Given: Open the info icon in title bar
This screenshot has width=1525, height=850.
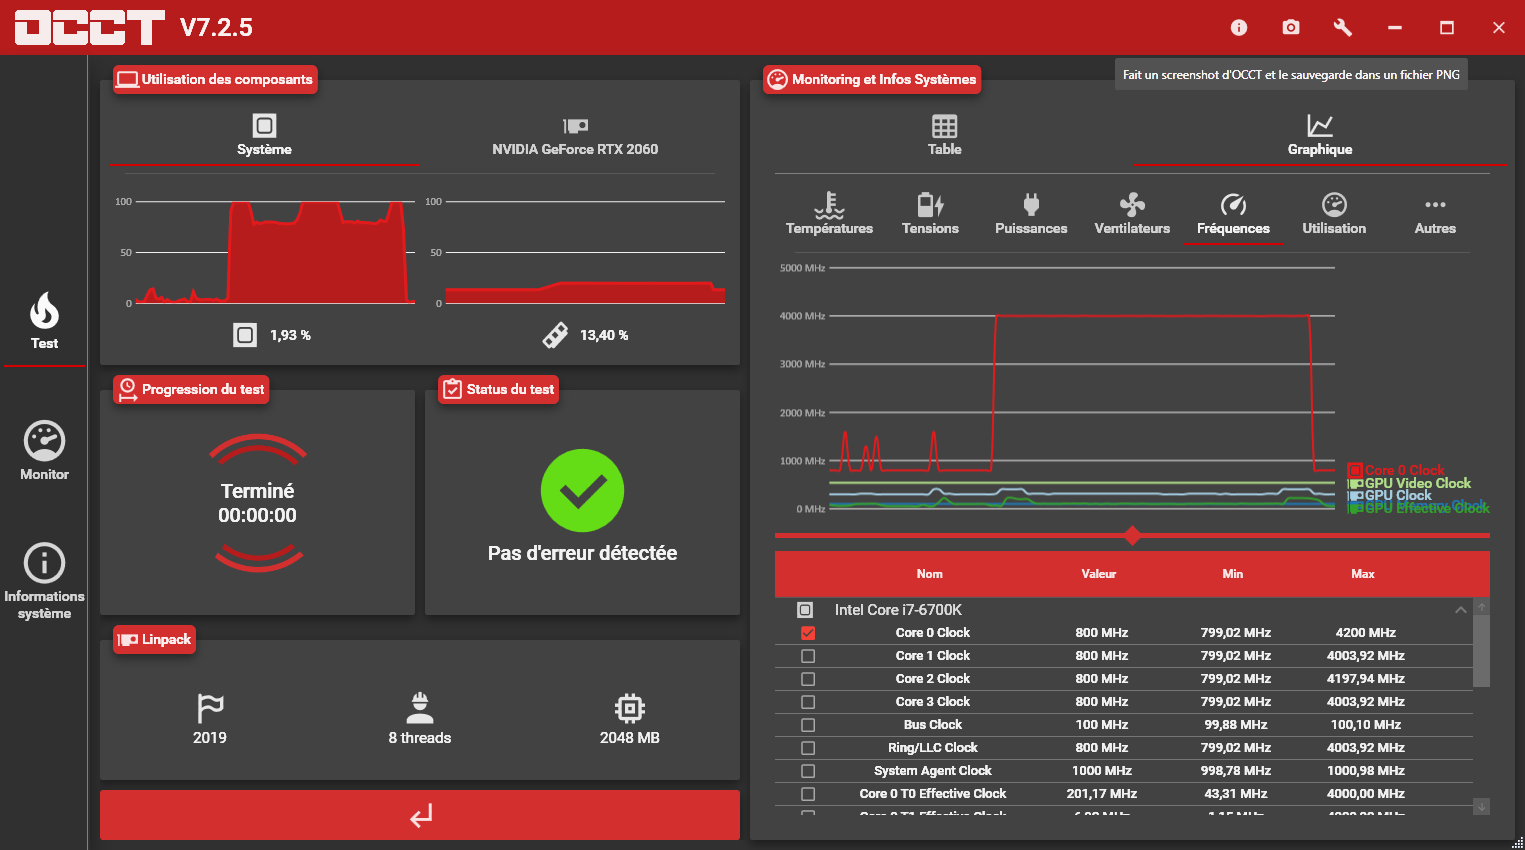Looking at the screenshot, I should click(1239, 27).
